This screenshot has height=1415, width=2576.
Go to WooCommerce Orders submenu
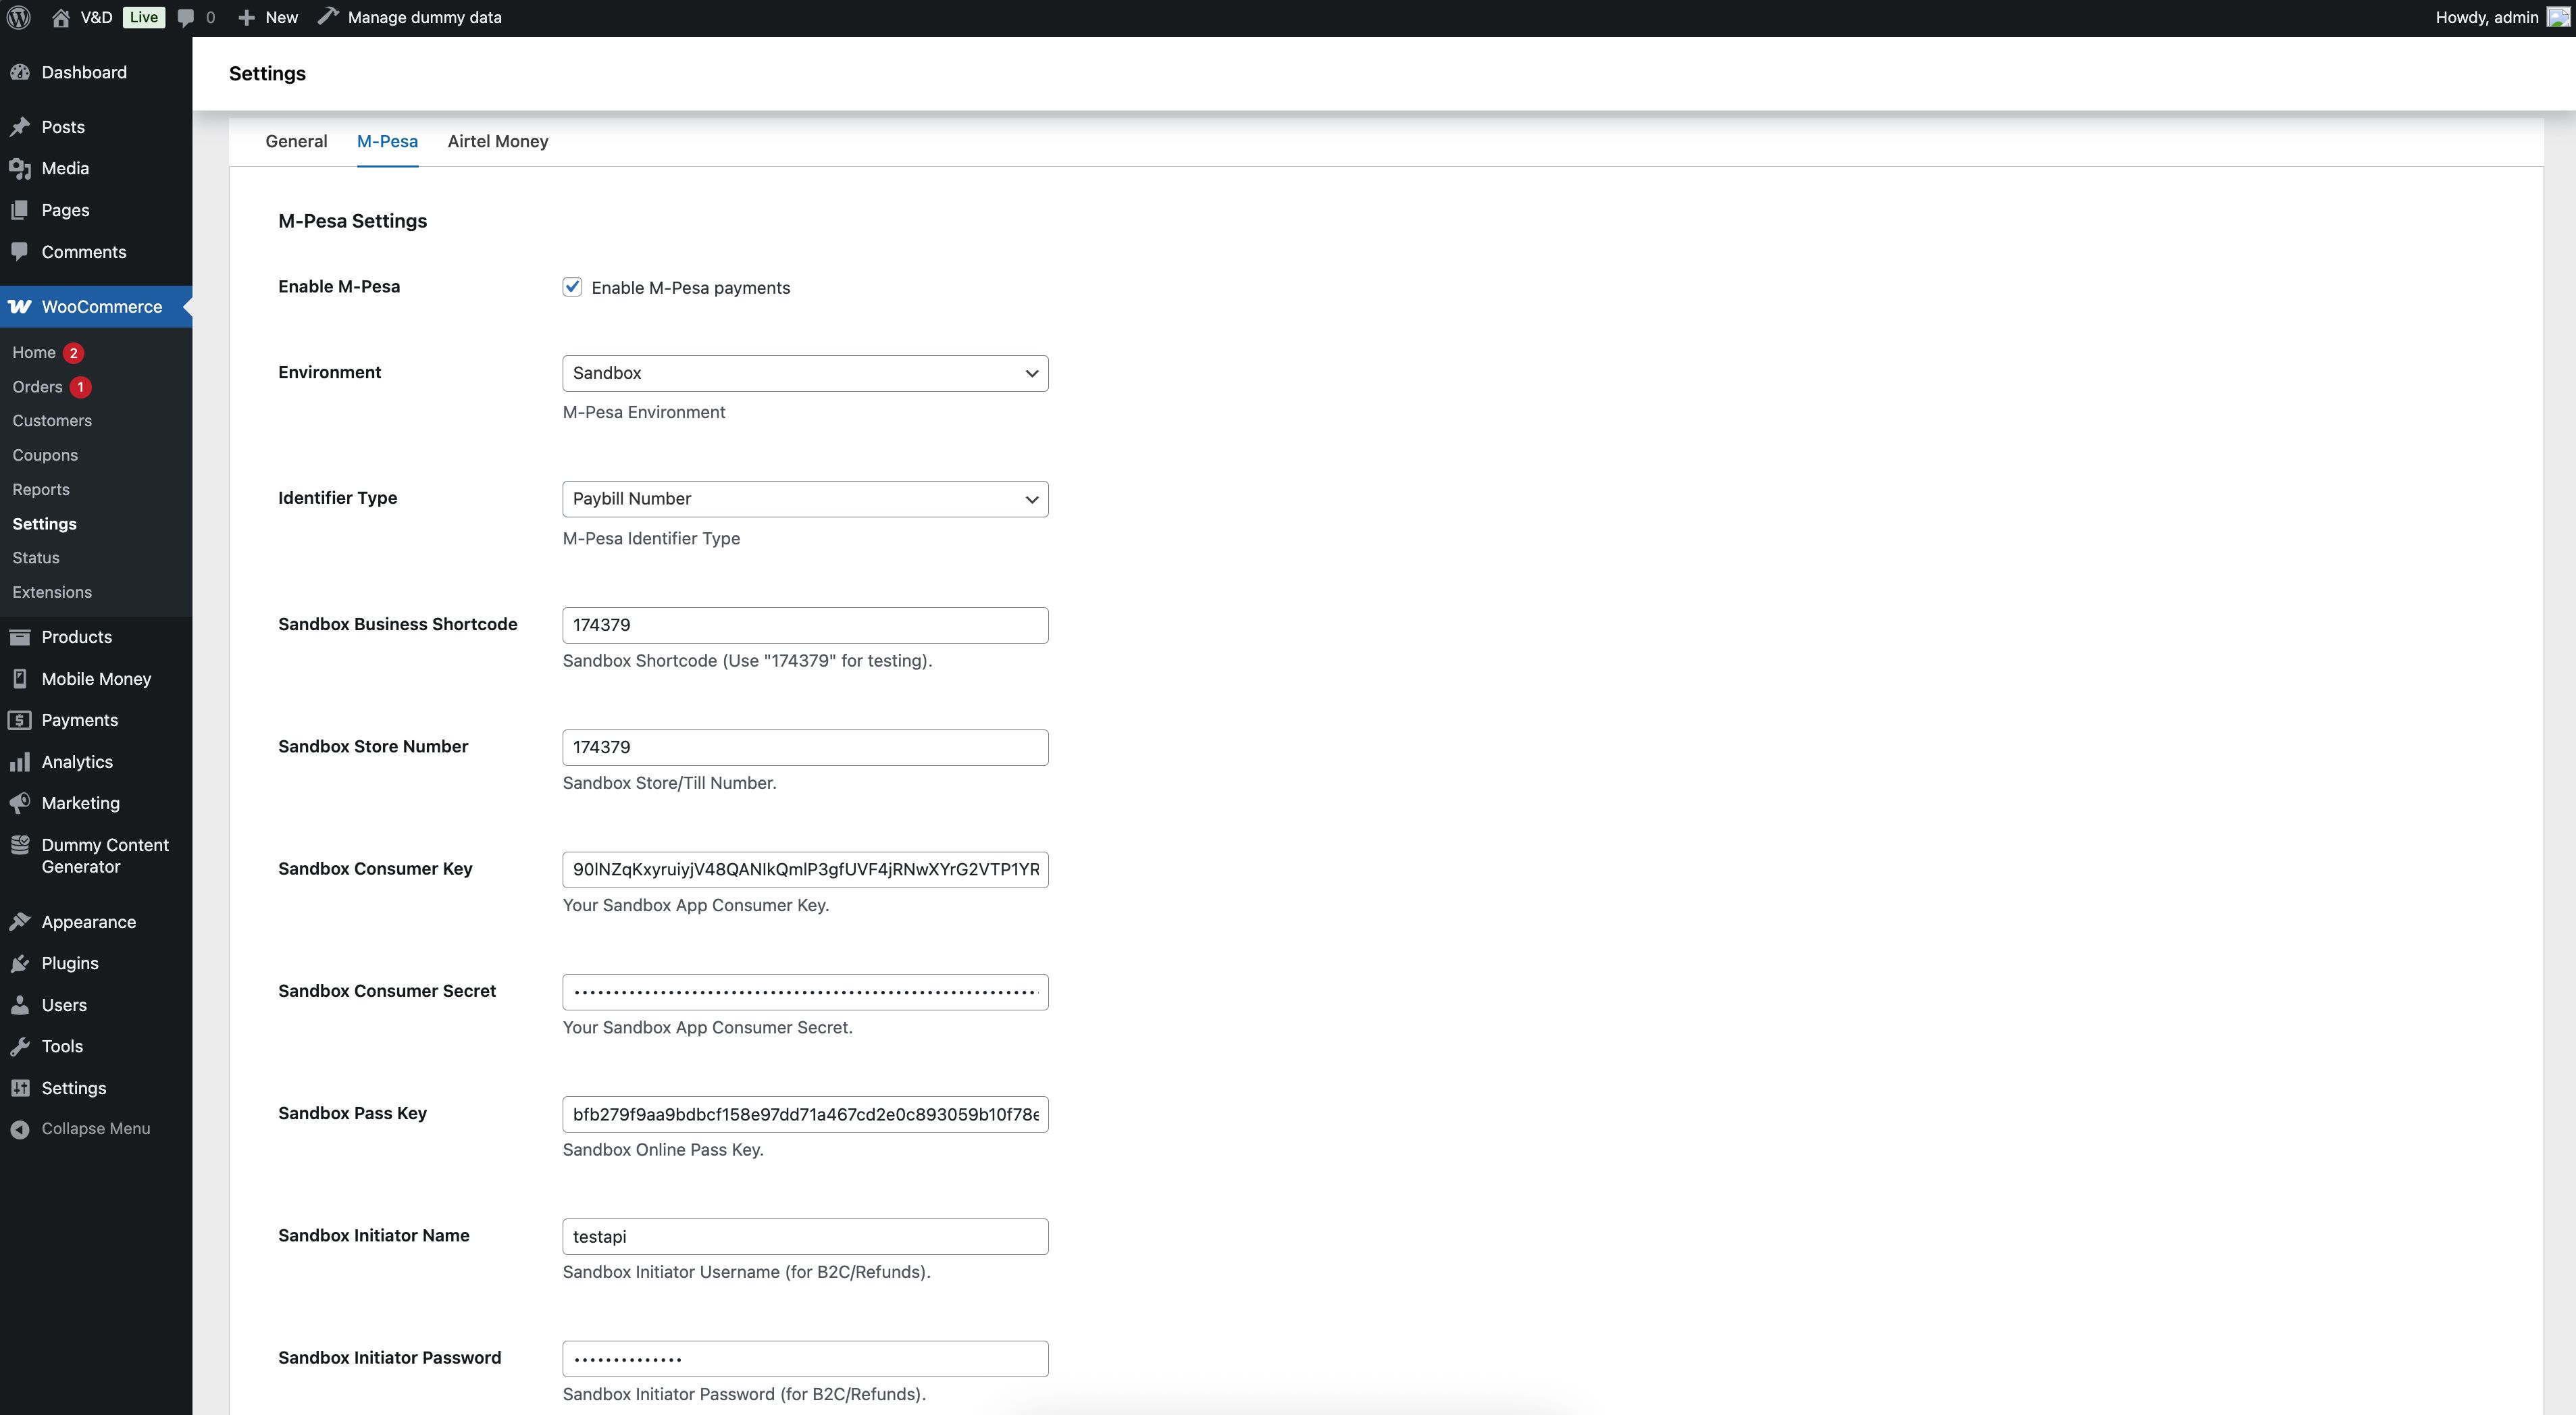tap(37, 387)
